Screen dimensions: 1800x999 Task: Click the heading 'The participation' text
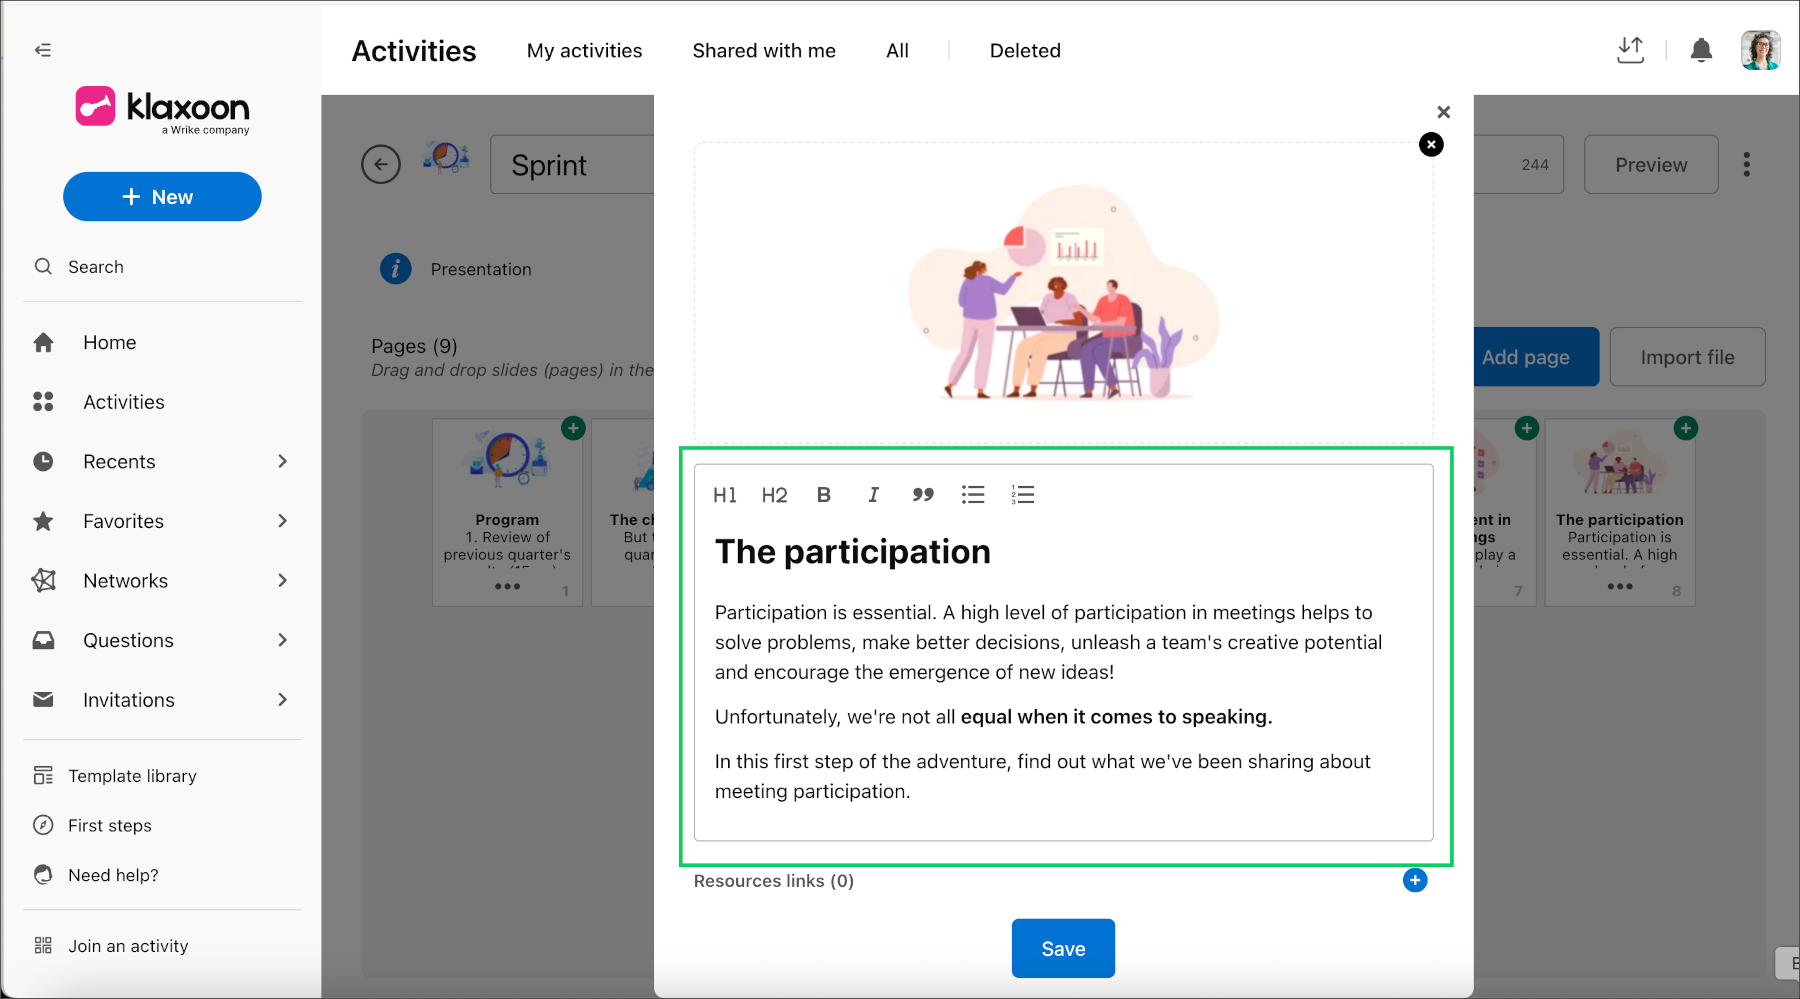[x=853, y=552]
